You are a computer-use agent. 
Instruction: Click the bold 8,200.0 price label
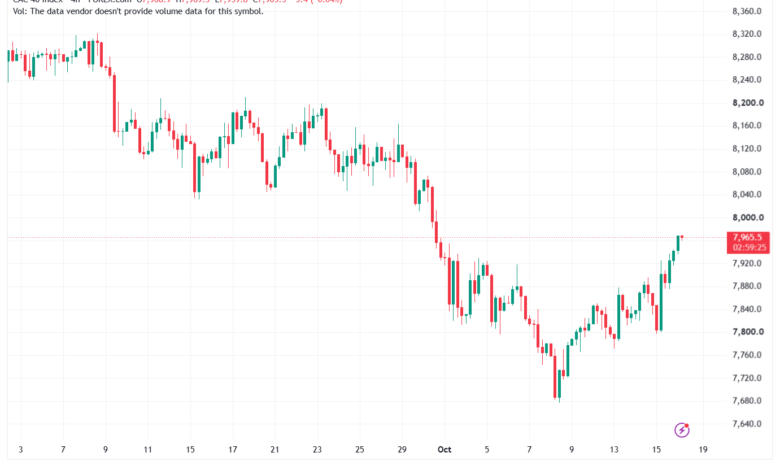[x=748, y=103]
